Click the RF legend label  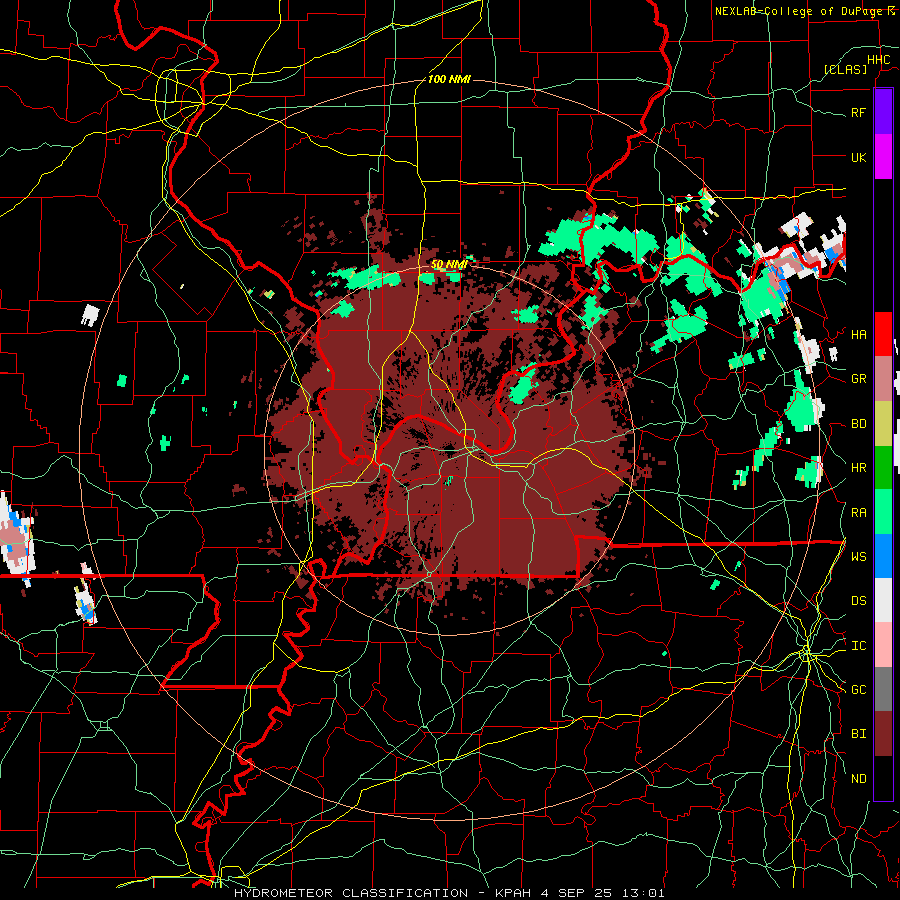tap(859, 112)
